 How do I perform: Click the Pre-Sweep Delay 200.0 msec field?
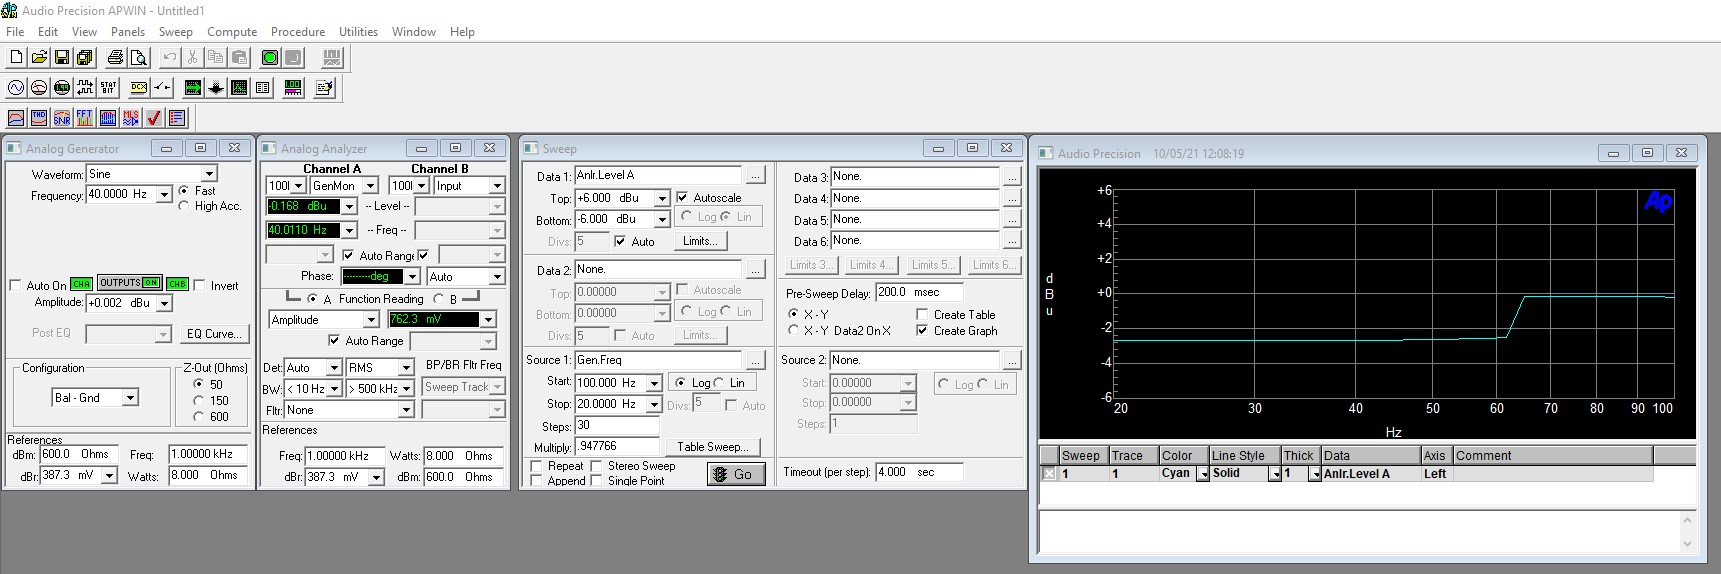coord(919,293)
